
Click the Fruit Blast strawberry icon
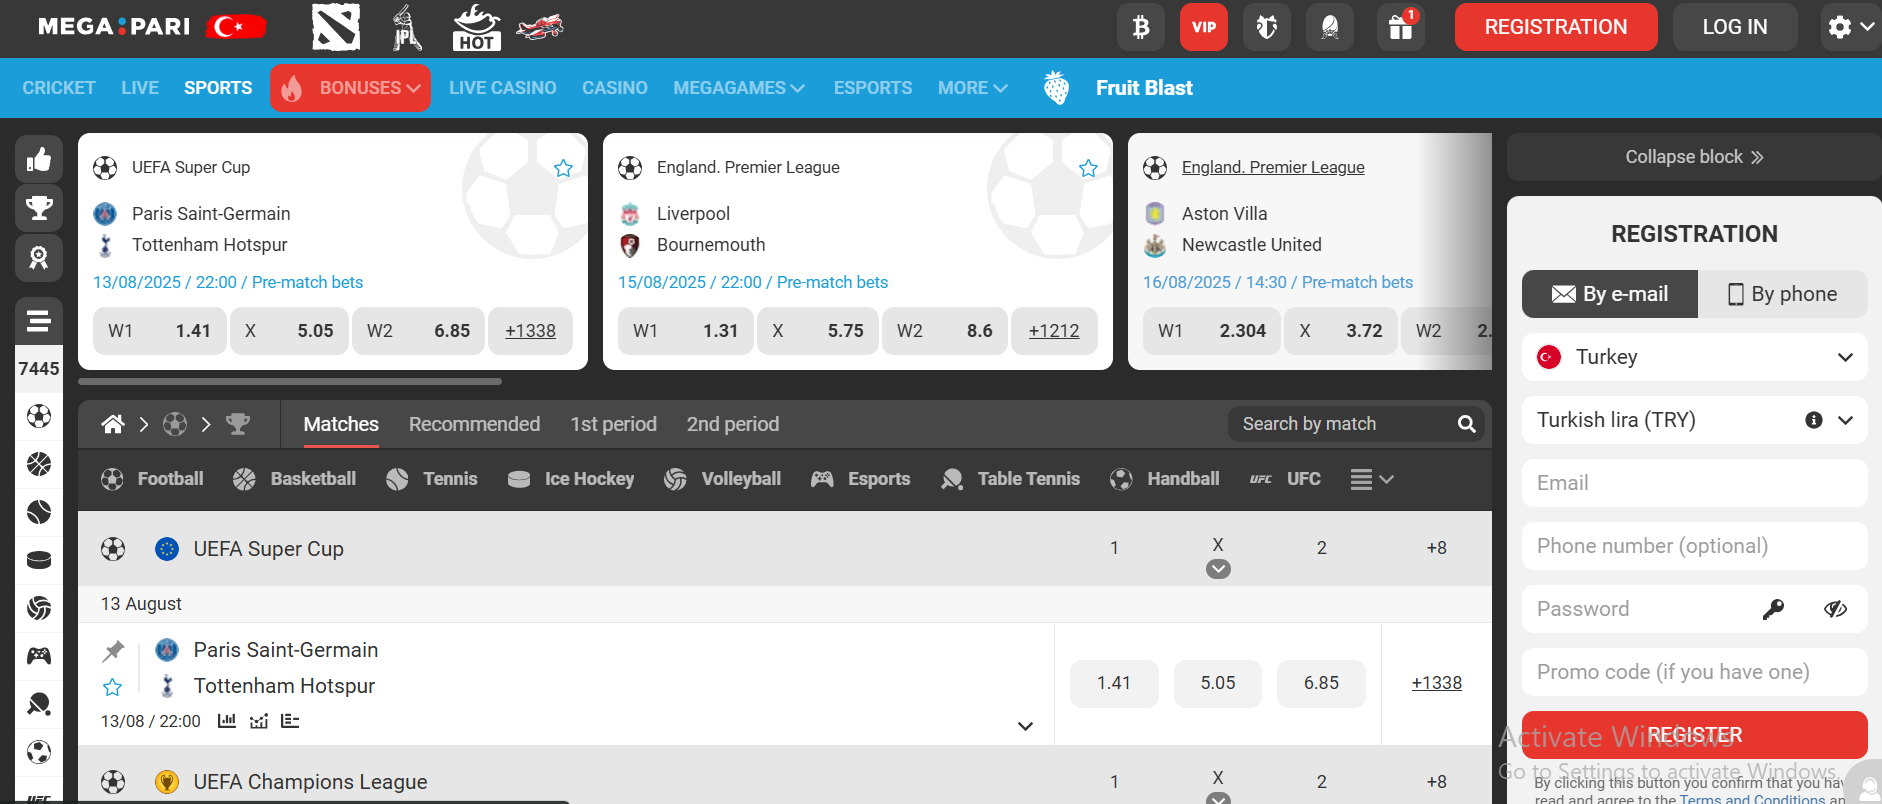pos(1056,88)
